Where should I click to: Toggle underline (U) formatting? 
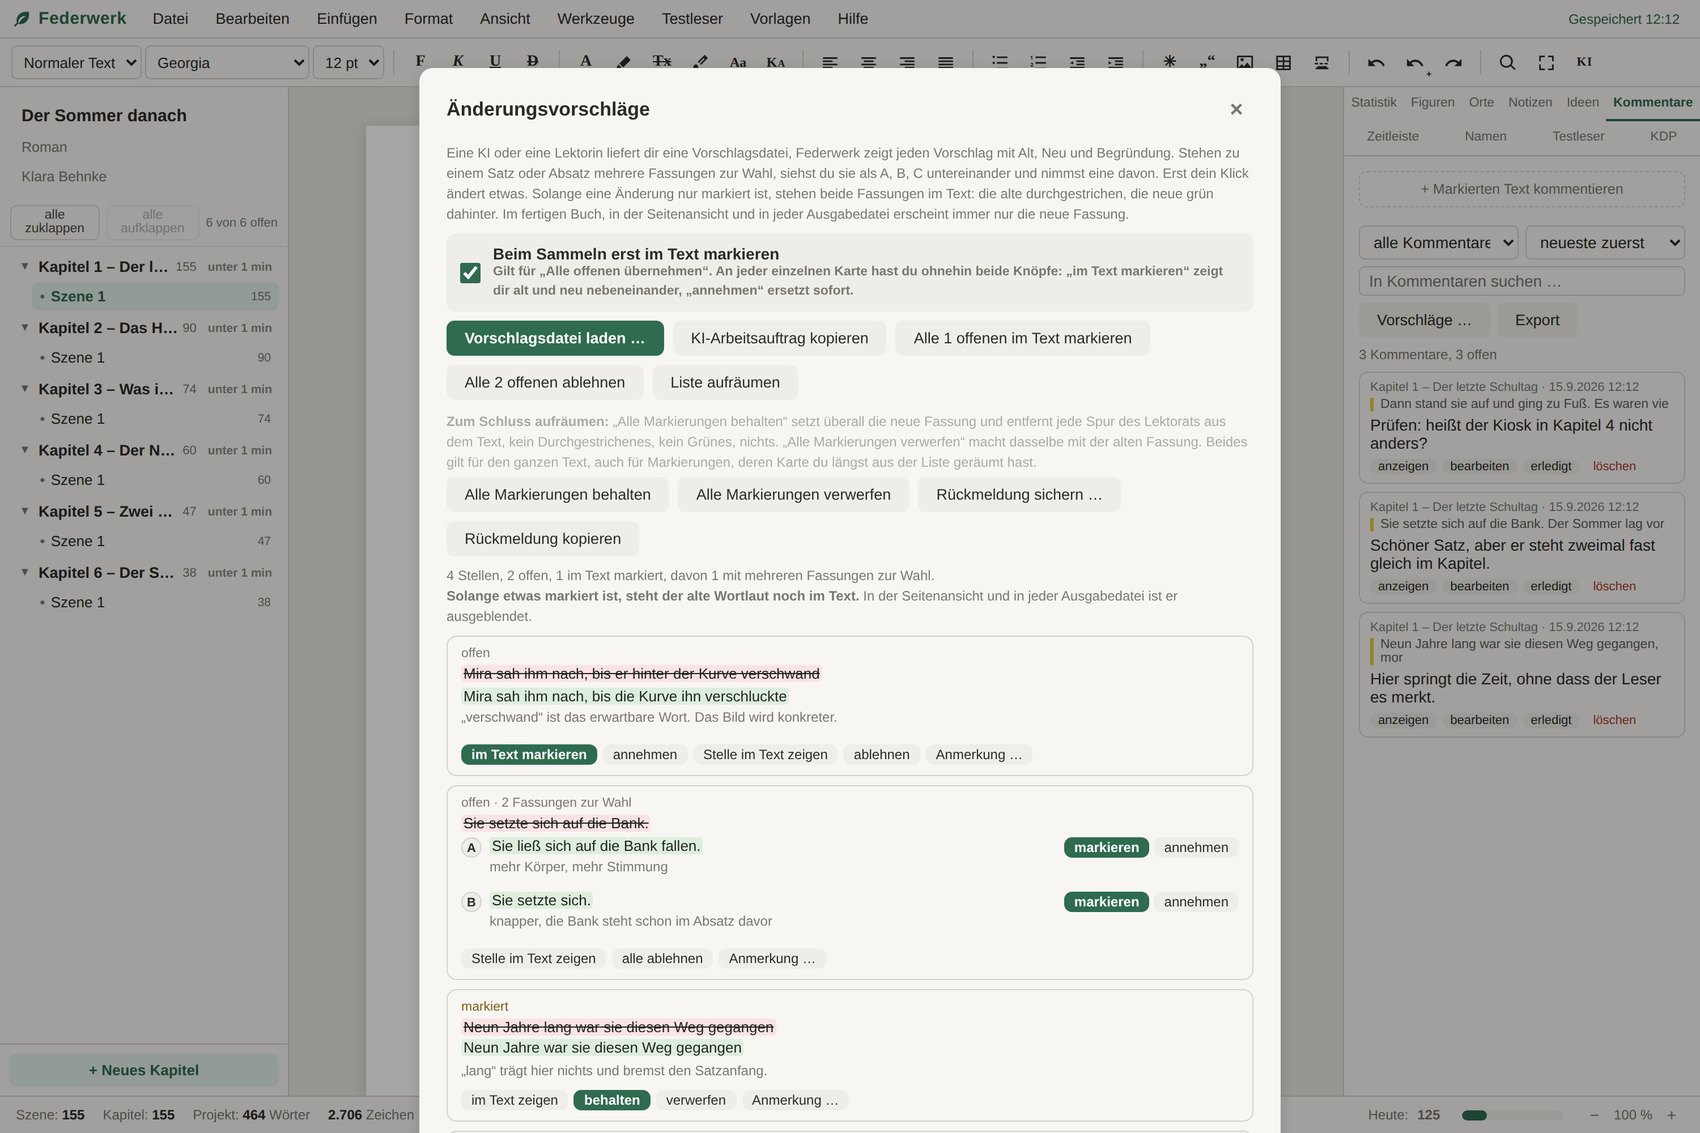click(x=495, y=62)
